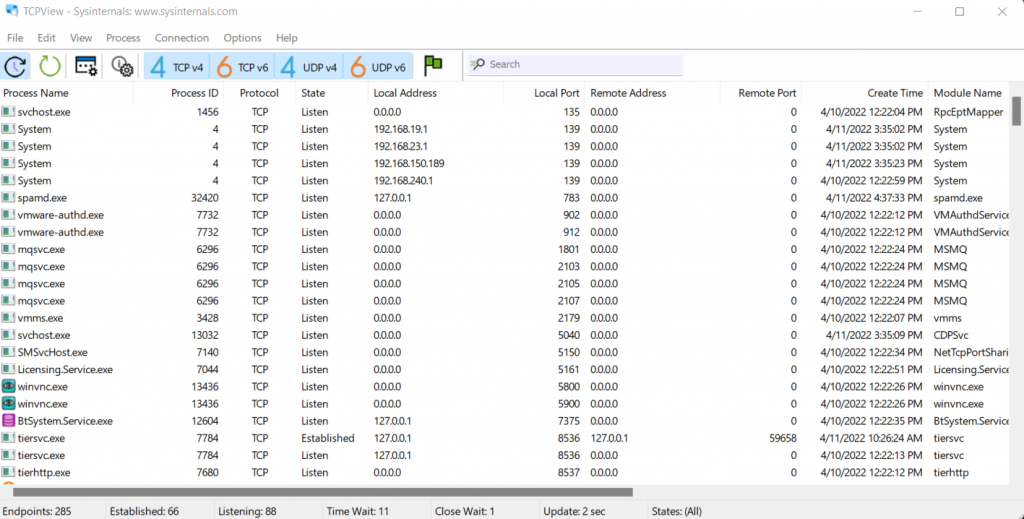Open the Options menu
Viewport: 1024px width, 519px height.
tap(242, 38)
